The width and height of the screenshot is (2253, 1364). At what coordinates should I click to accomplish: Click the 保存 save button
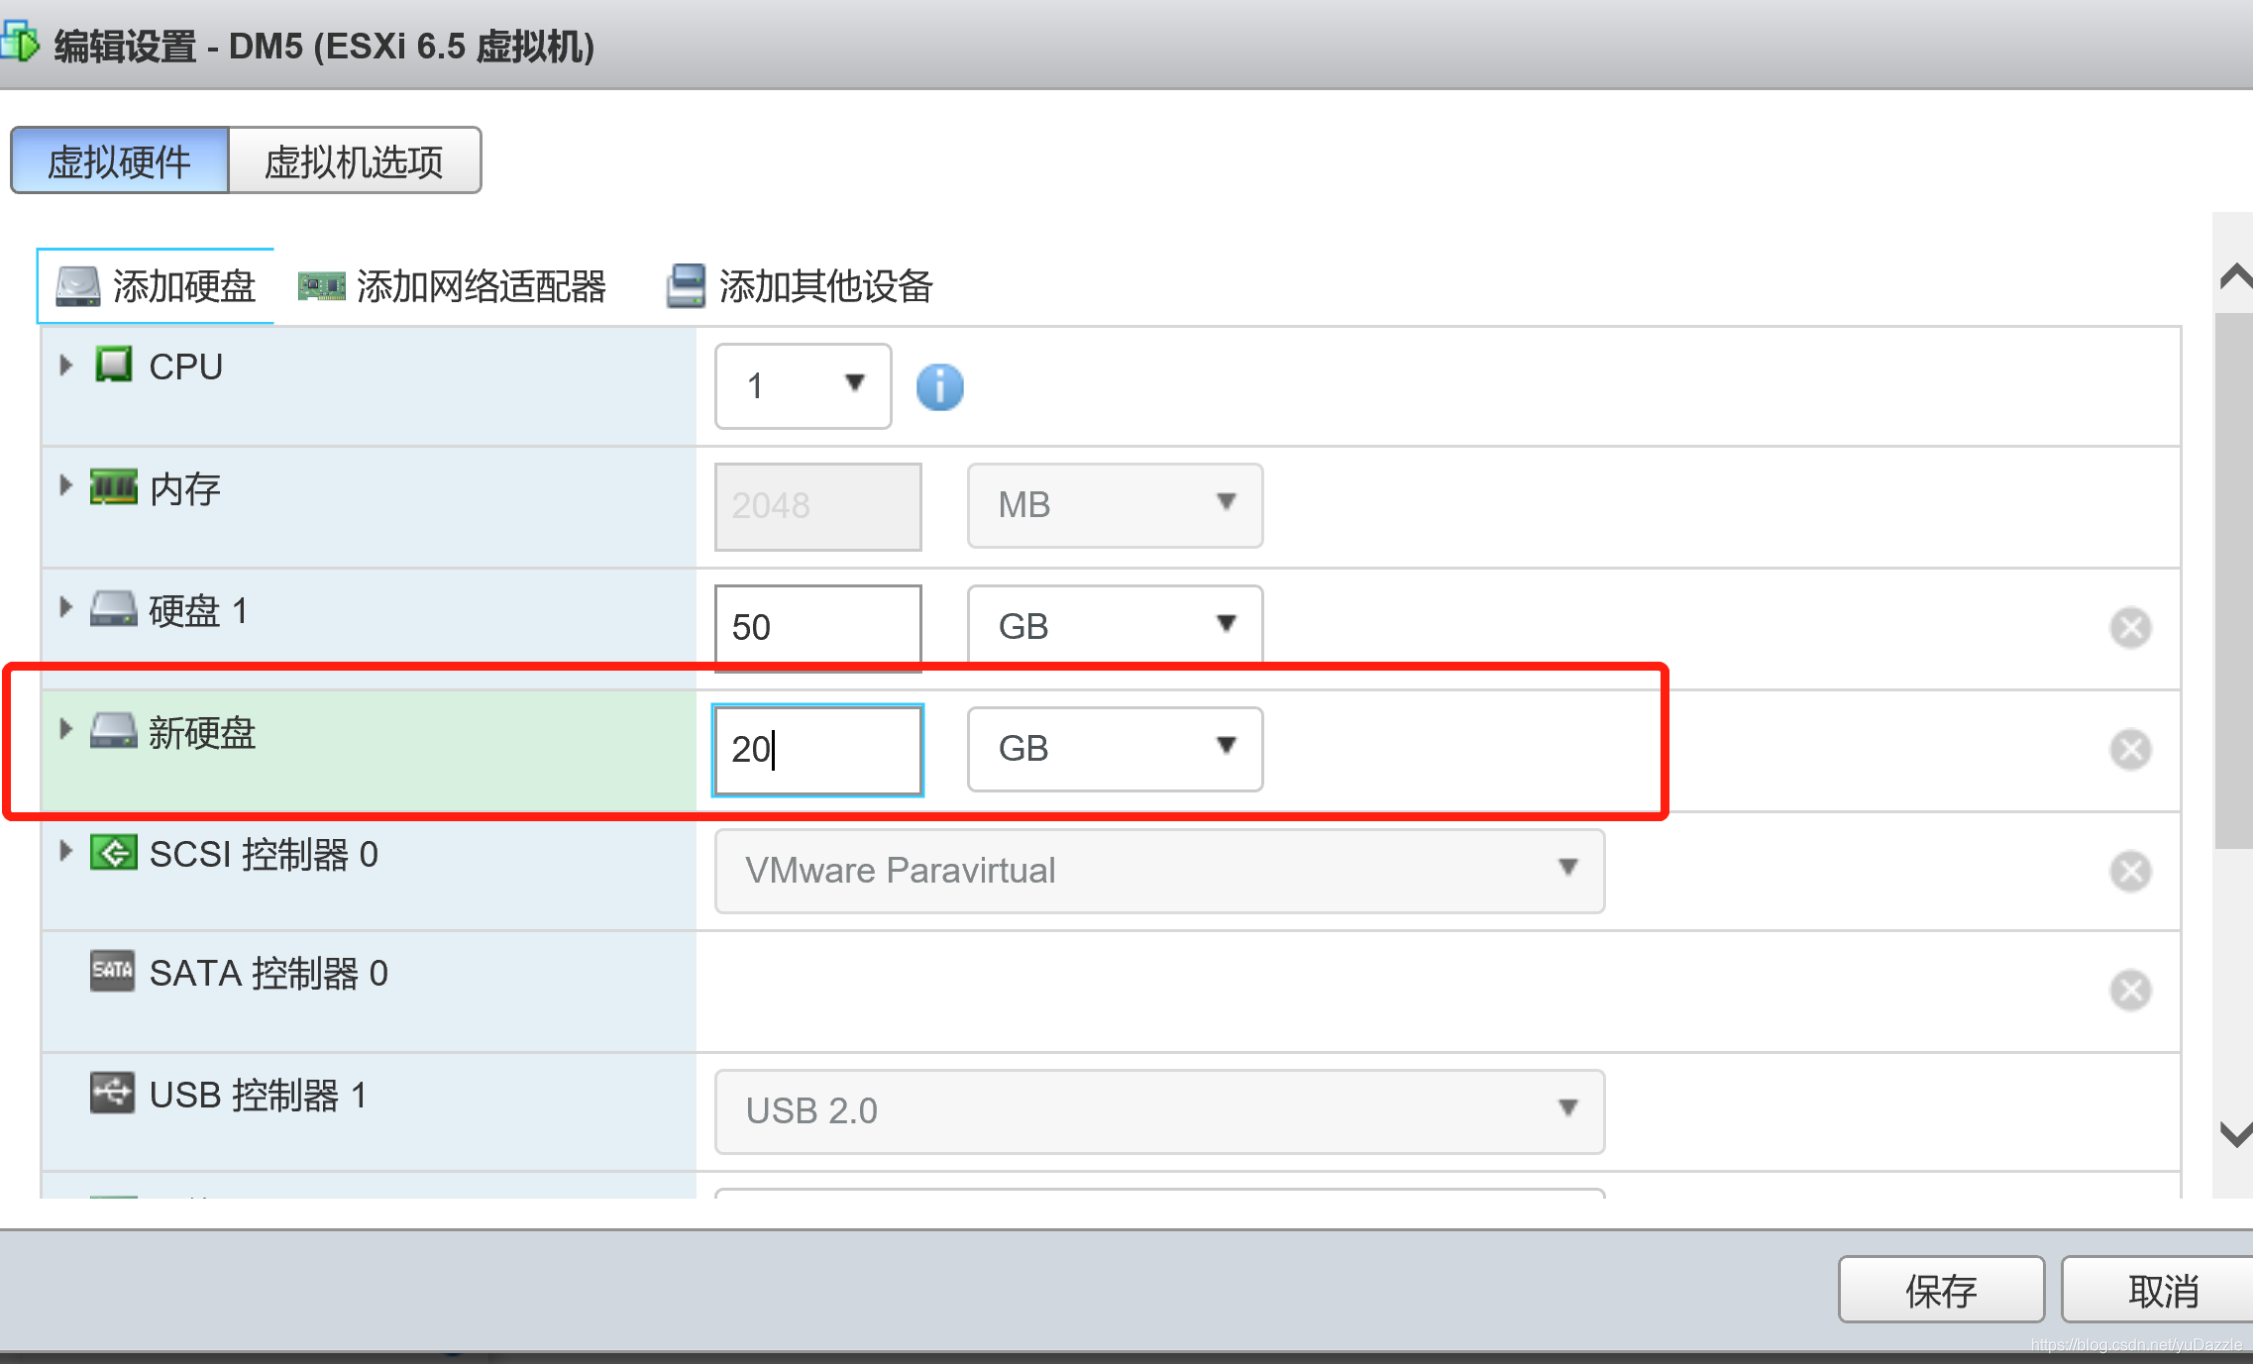click(1940, 1290)
